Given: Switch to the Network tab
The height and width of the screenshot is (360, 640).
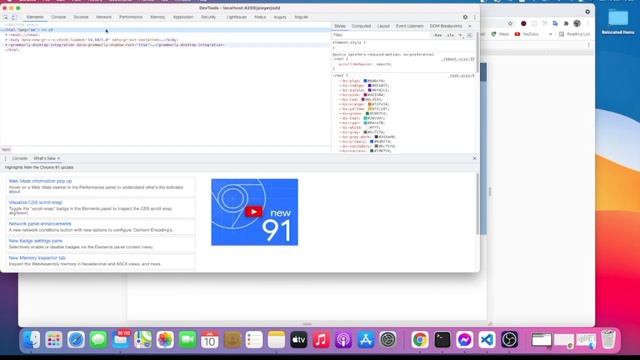Looking at the screenshot, I should pyautogui.click(x=104, y=17).
